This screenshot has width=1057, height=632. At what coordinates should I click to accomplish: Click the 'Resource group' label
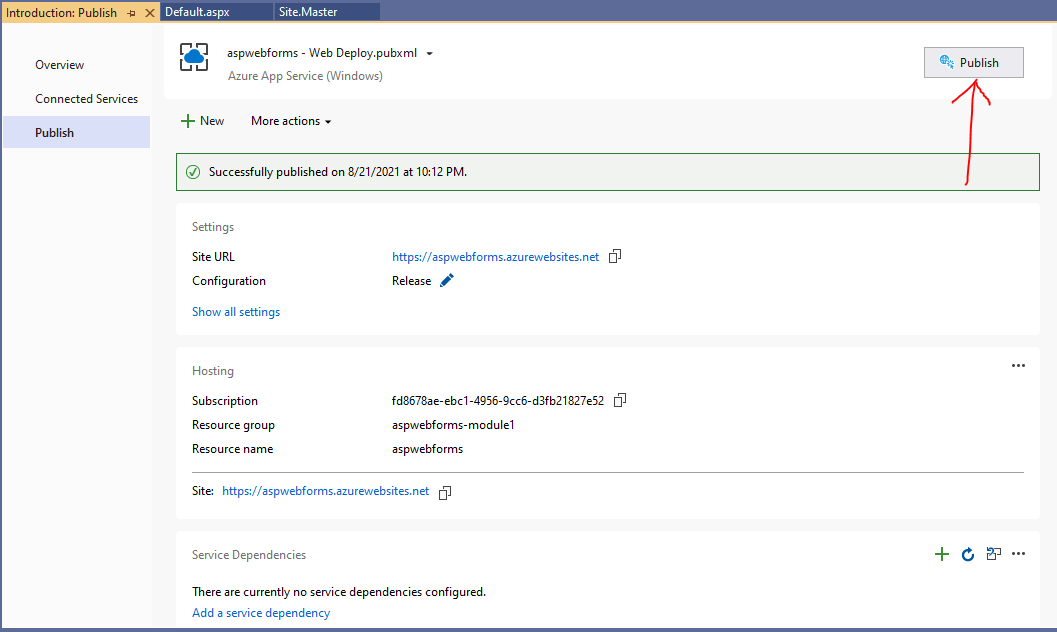(x=233, y=425)
